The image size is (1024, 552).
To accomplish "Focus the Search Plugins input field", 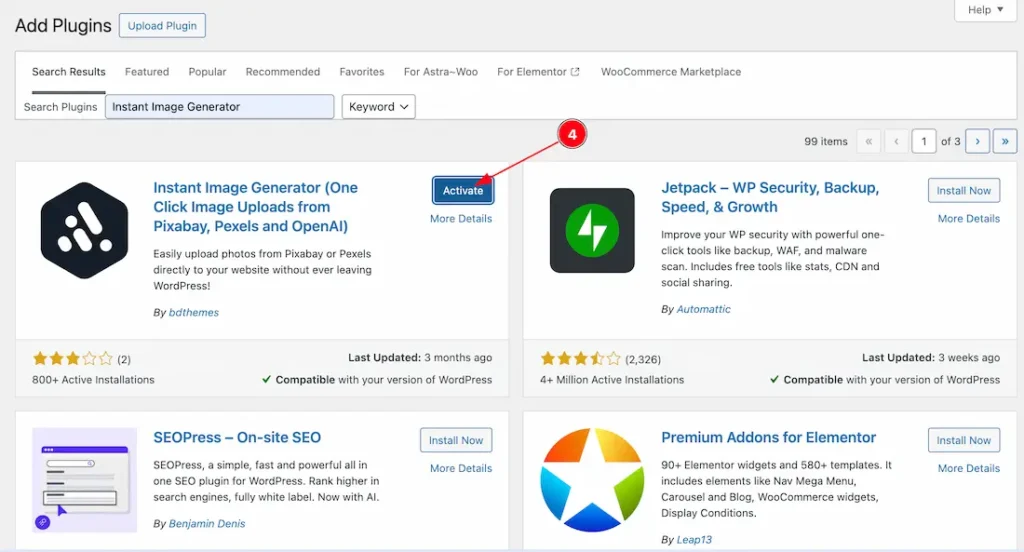I will point(219,106).
